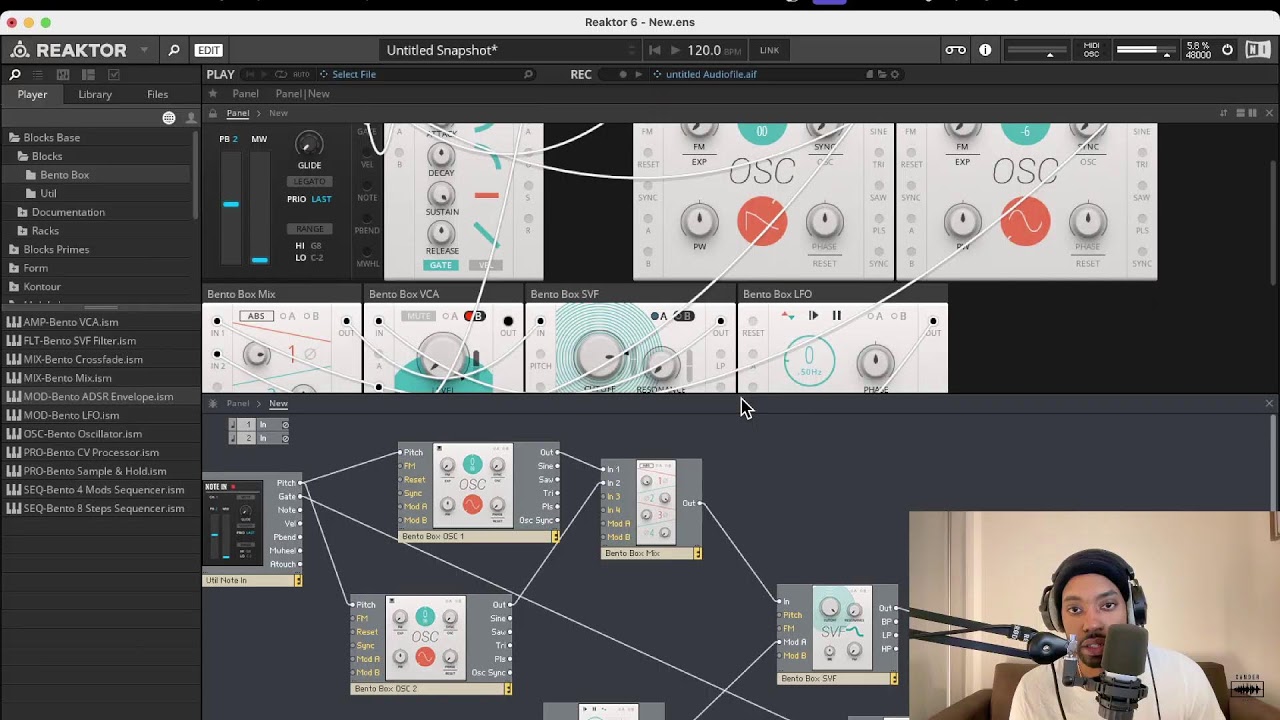The height and width of the screenshot is (720, 1280).
Task: Click the Native Instruments NI logo
Action: pos(1258,50)
